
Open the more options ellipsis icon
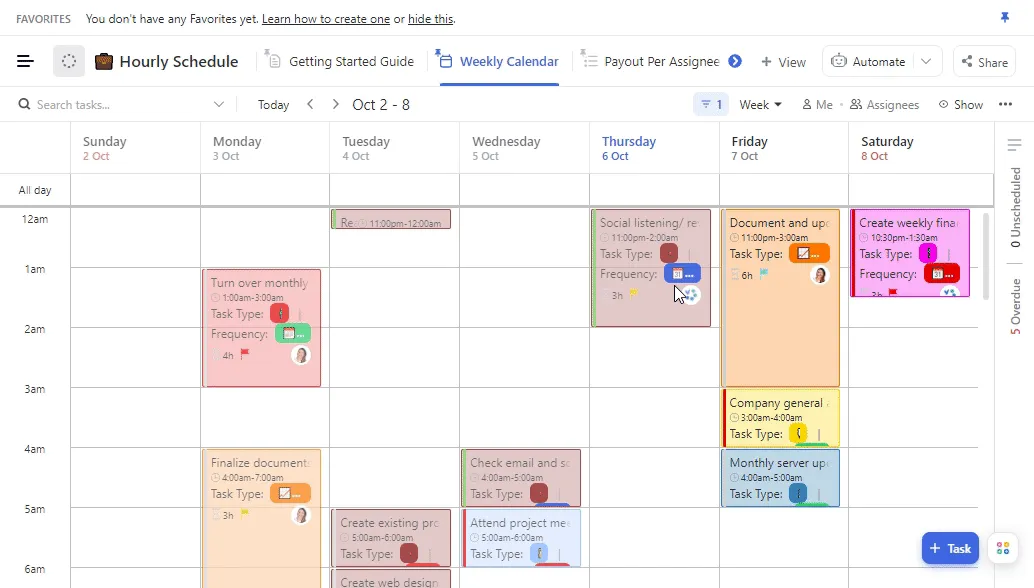(1006, 104)
